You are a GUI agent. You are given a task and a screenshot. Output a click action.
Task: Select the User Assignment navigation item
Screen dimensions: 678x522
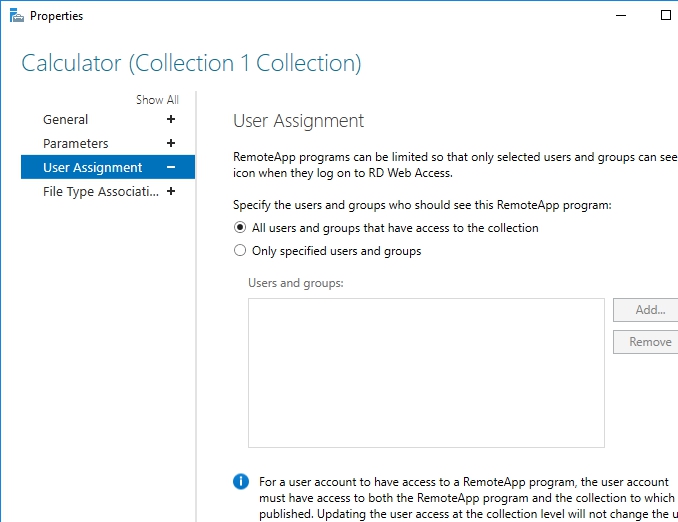click(x=93, y=168)
